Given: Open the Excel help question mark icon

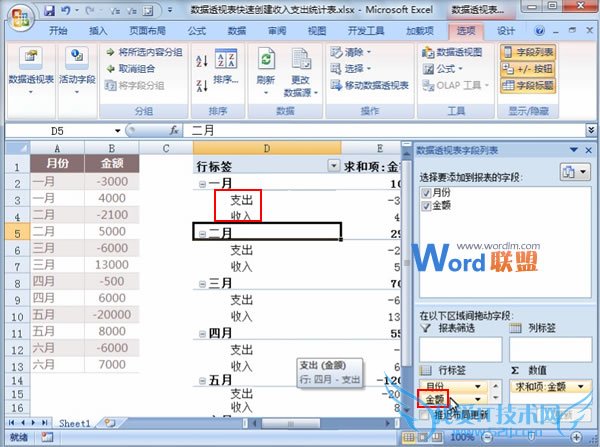Looking at the screenshot, I should [x=539, y=31].
